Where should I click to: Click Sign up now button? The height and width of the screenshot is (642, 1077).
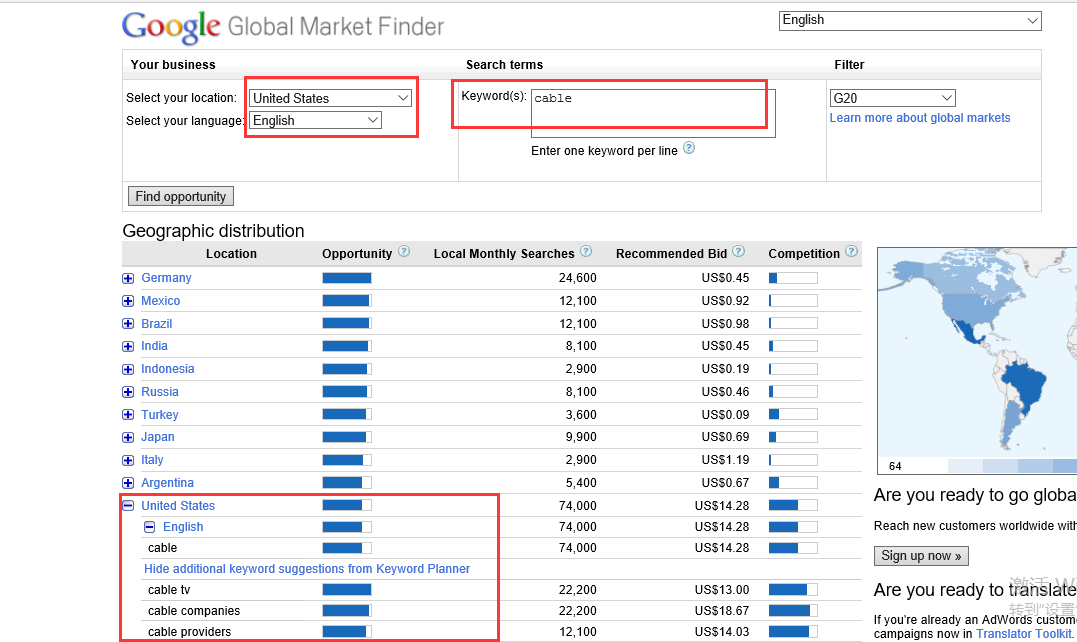[x=921, y=555]
